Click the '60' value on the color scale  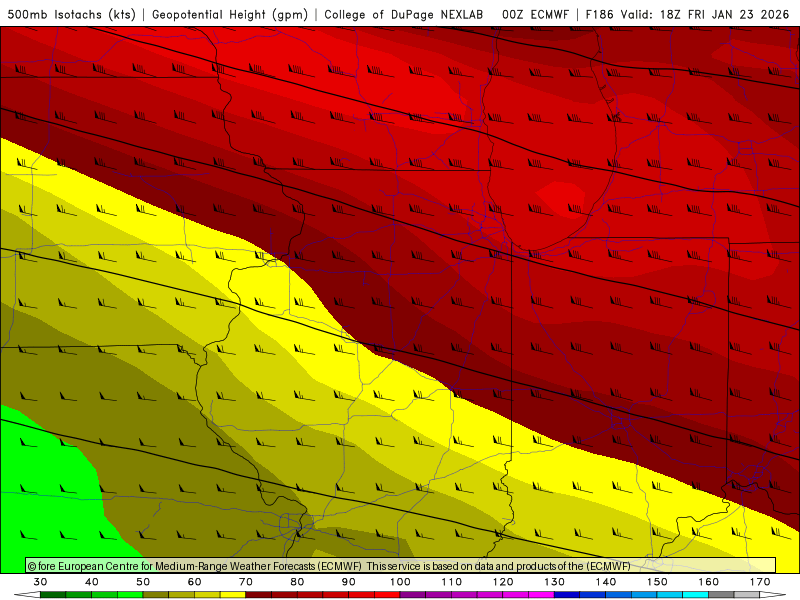point(194,582)
